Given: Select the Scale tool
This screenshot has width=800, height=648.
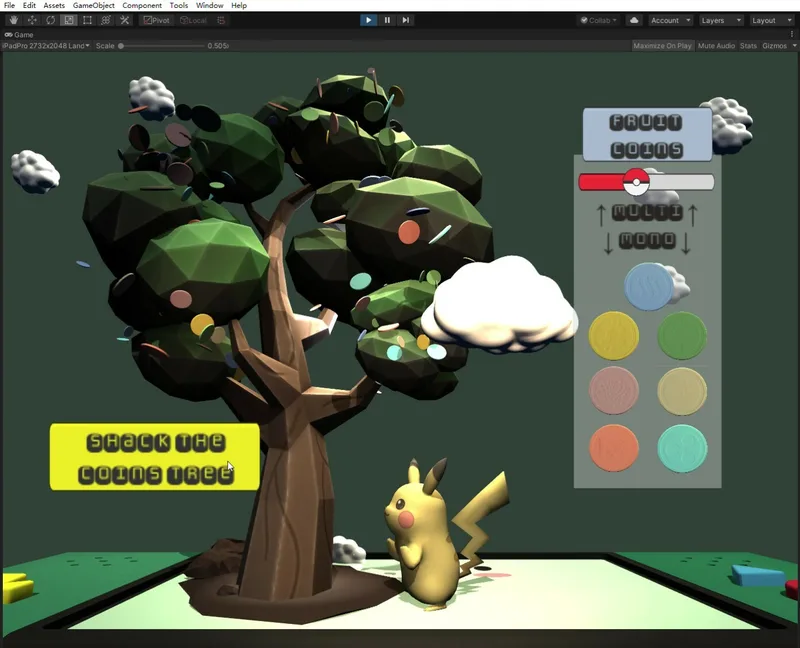Looking at the screenshot, I should tap(69, 20).
